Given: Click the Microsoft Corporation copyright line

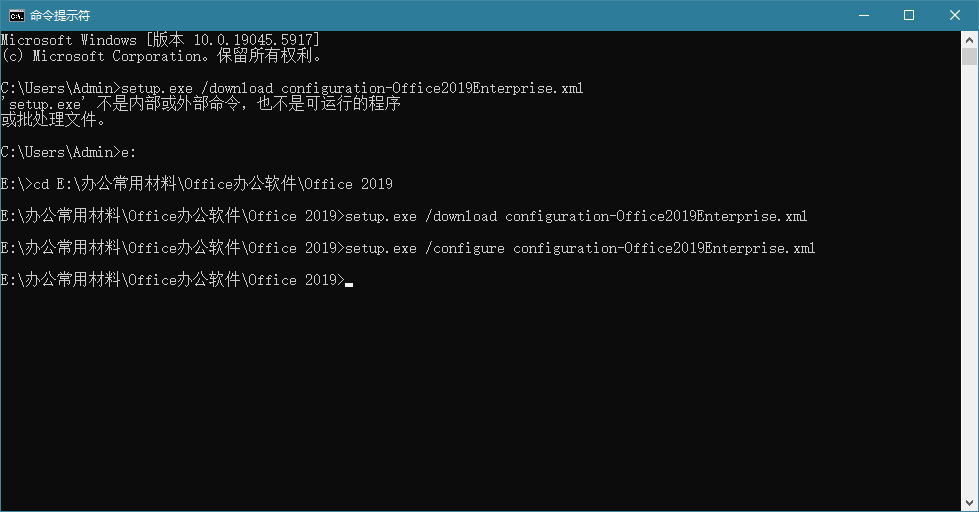Looking at the screenshot, I should (161, 56).
